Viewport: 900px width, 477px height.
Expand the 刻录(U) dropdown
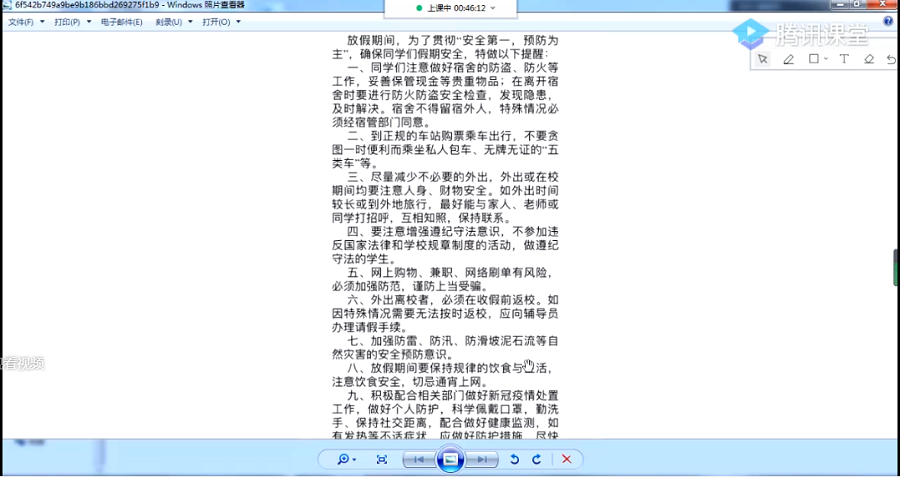[174, 21]
